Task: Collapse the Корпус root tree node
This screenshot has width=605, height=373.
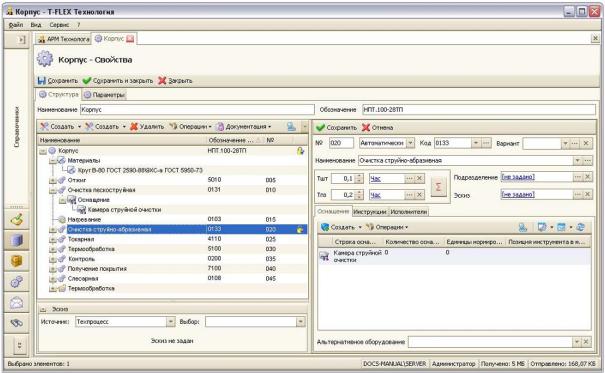Action: 43,151
